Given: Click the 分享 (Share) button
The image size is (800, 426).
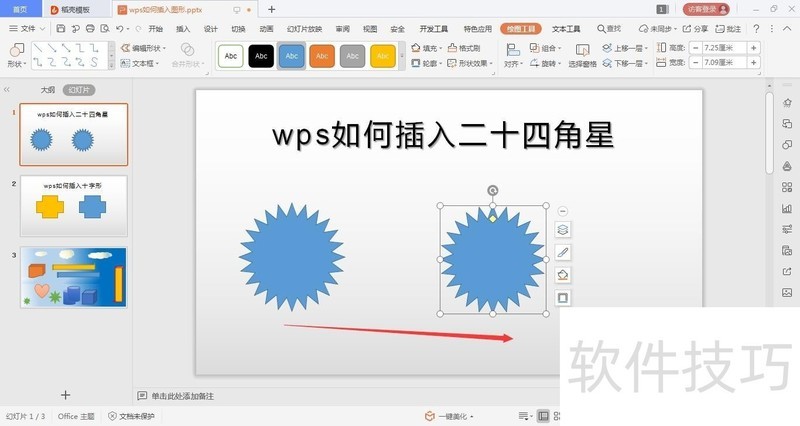Looking at the screenshot, I should 695,29.
